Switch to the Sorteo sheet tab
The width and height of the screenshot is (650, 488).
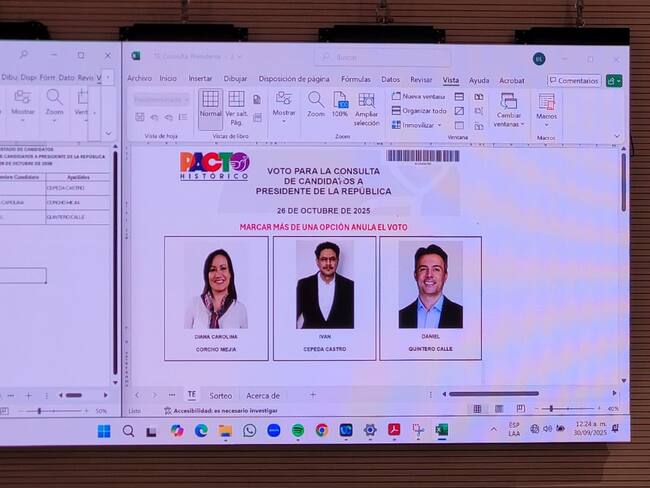[220, 395]
